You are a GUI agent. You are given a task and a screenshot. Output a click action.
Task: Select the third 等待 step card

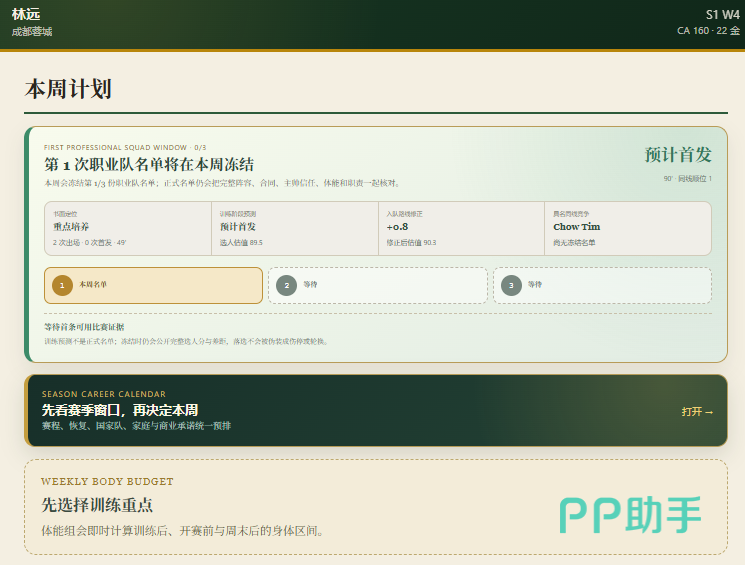602,285
